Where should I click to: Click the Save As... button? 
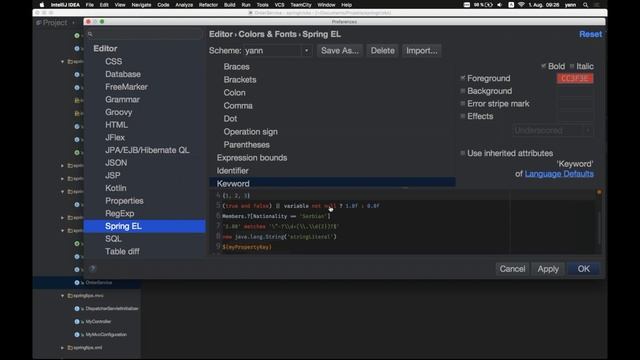340,51
